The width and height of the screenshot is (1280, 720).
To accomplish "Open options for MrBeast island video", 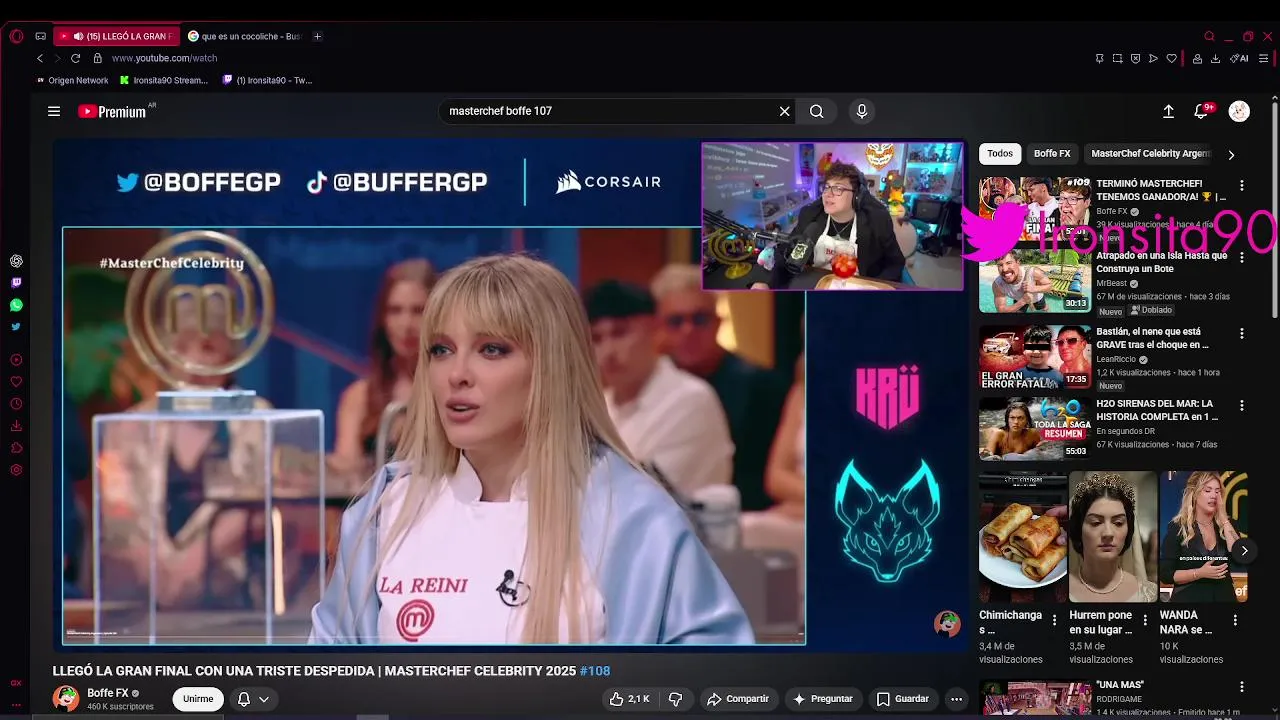I will pos(1241,258).
